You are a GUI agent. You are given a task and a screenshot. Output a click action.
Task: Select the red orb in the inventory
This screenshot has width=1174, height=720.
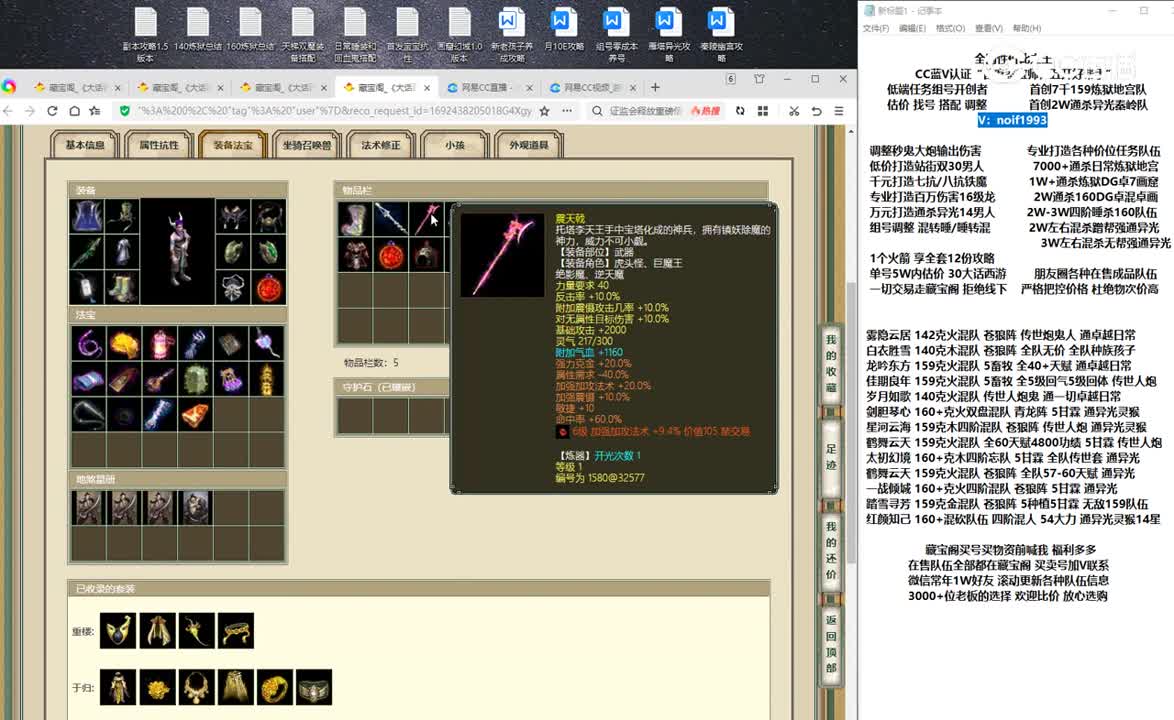(391, 255)
